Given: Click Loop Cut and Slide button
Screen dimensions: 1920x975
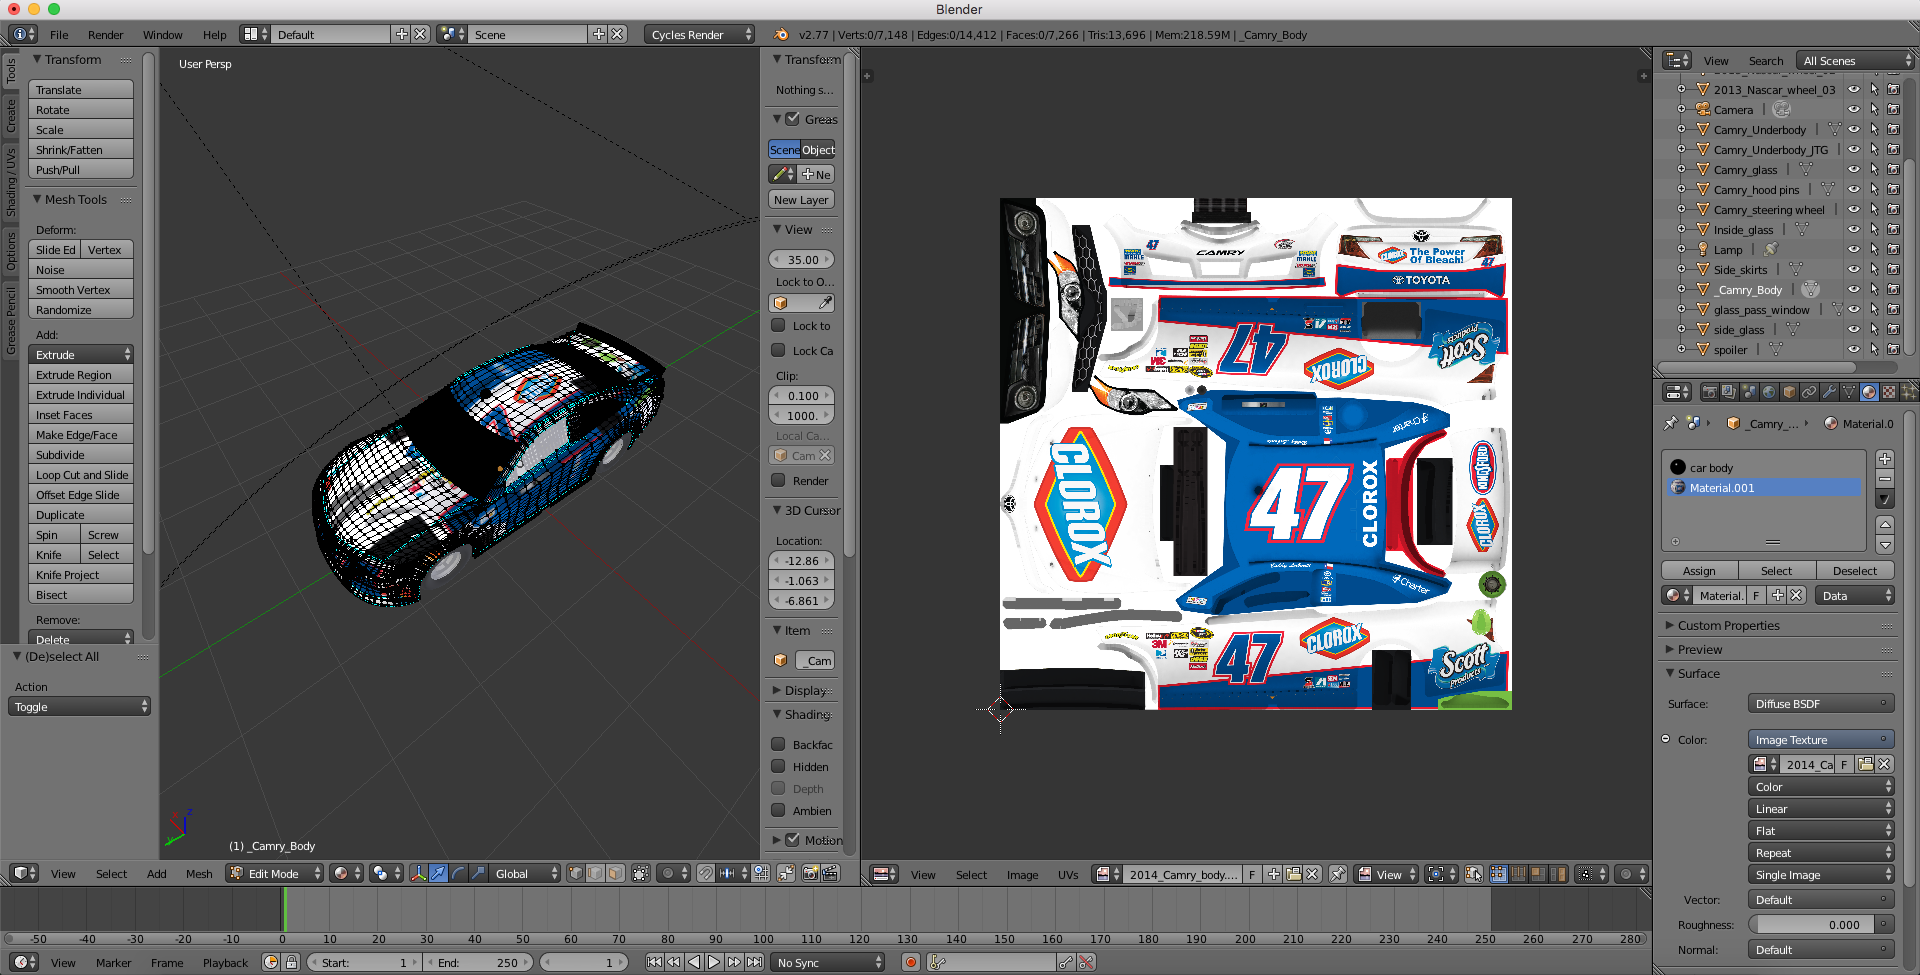Looking at the screenshot, I should coord(81,474).
